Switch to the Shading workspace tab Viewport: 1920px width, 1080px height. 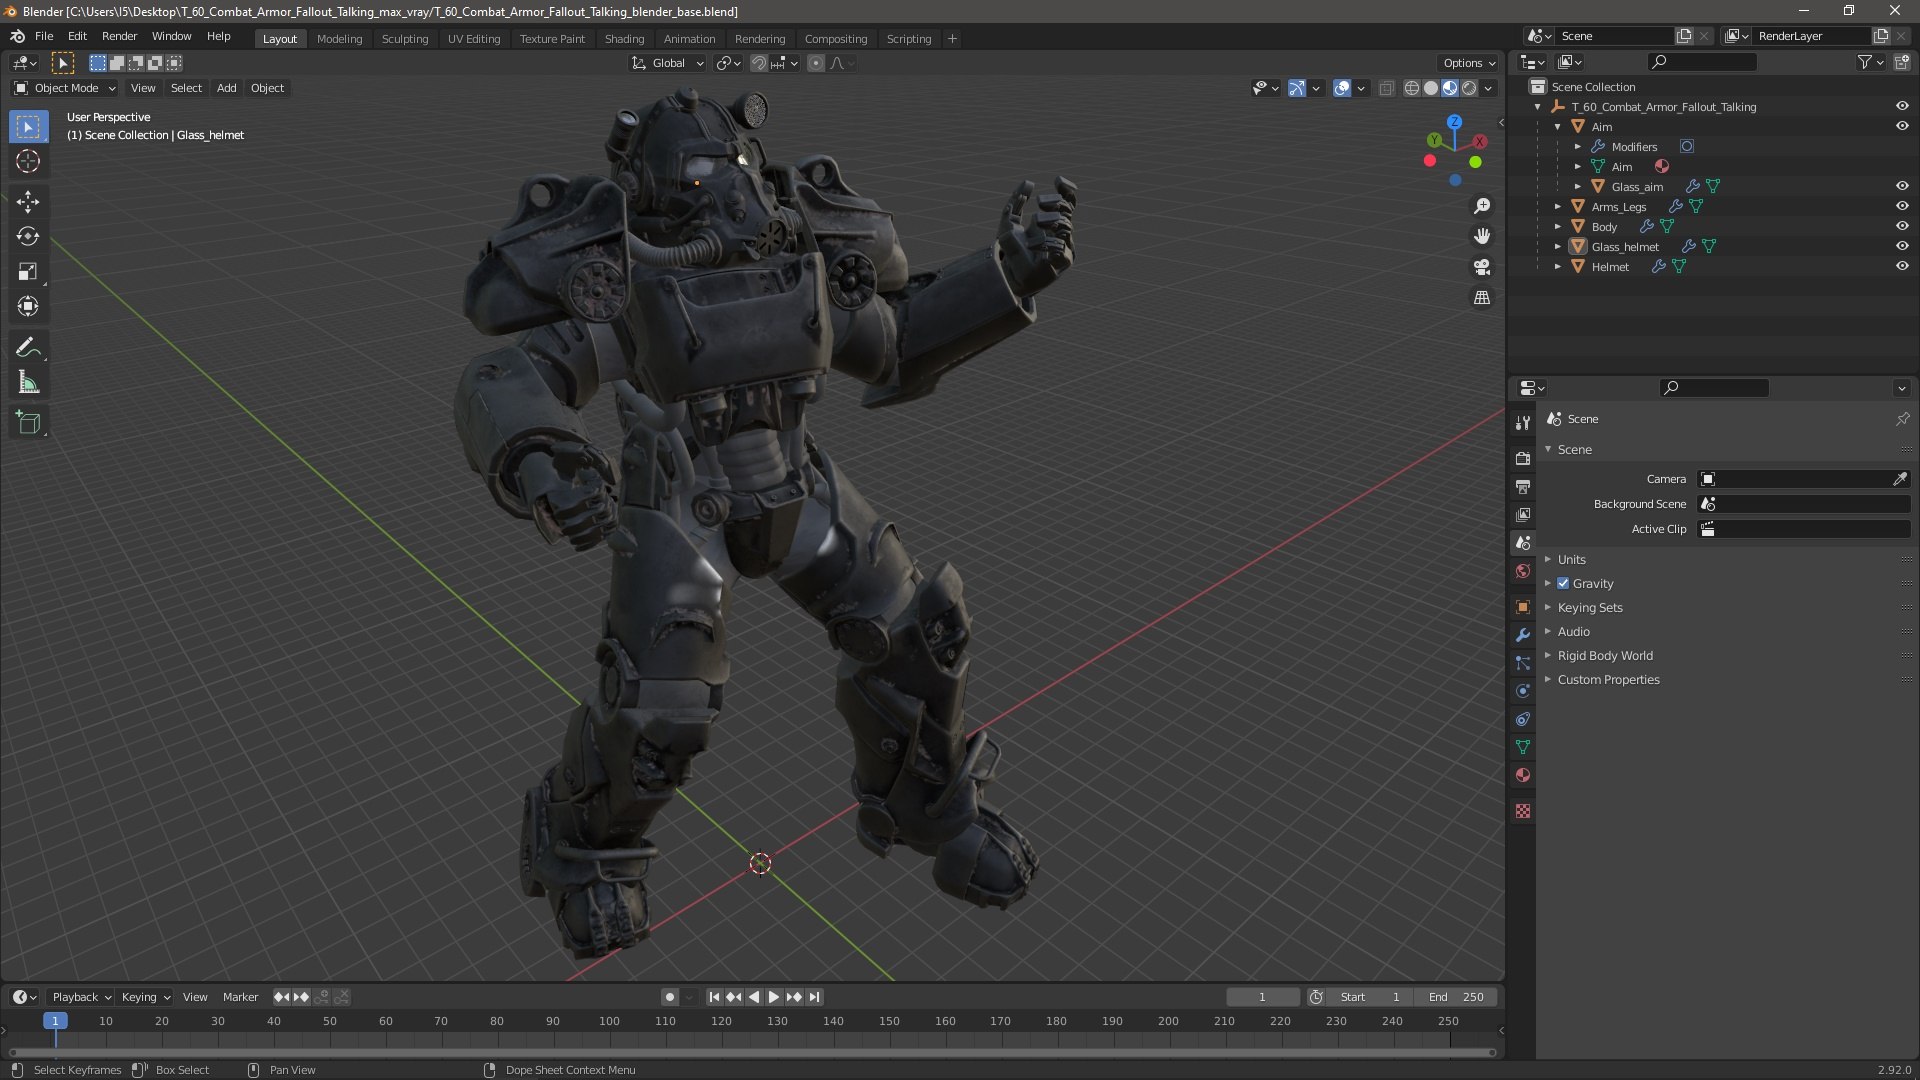624,39
